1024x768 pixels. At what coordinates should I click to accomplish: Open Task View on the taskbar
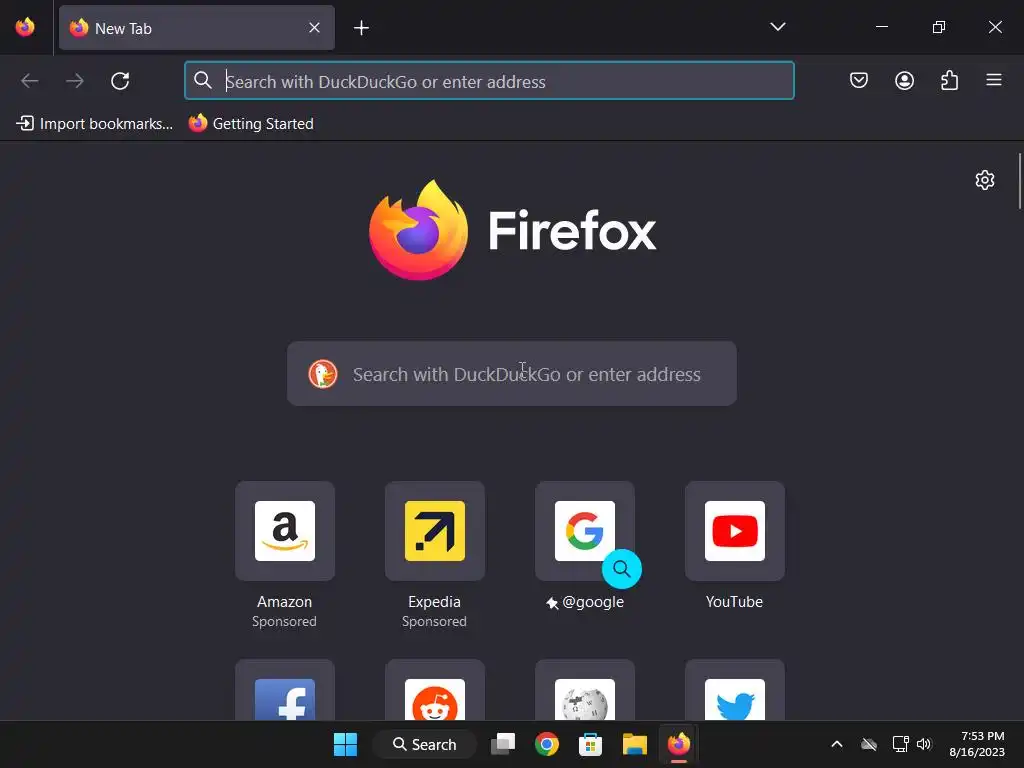[503, 744]
